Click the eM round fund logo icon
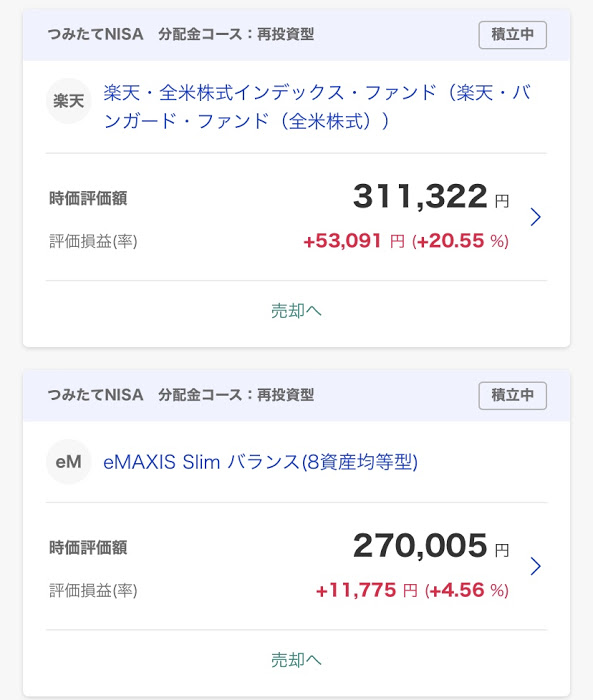The width and height of the screenshot is (593, 700). pyautogui.click(x=68, y=462)
